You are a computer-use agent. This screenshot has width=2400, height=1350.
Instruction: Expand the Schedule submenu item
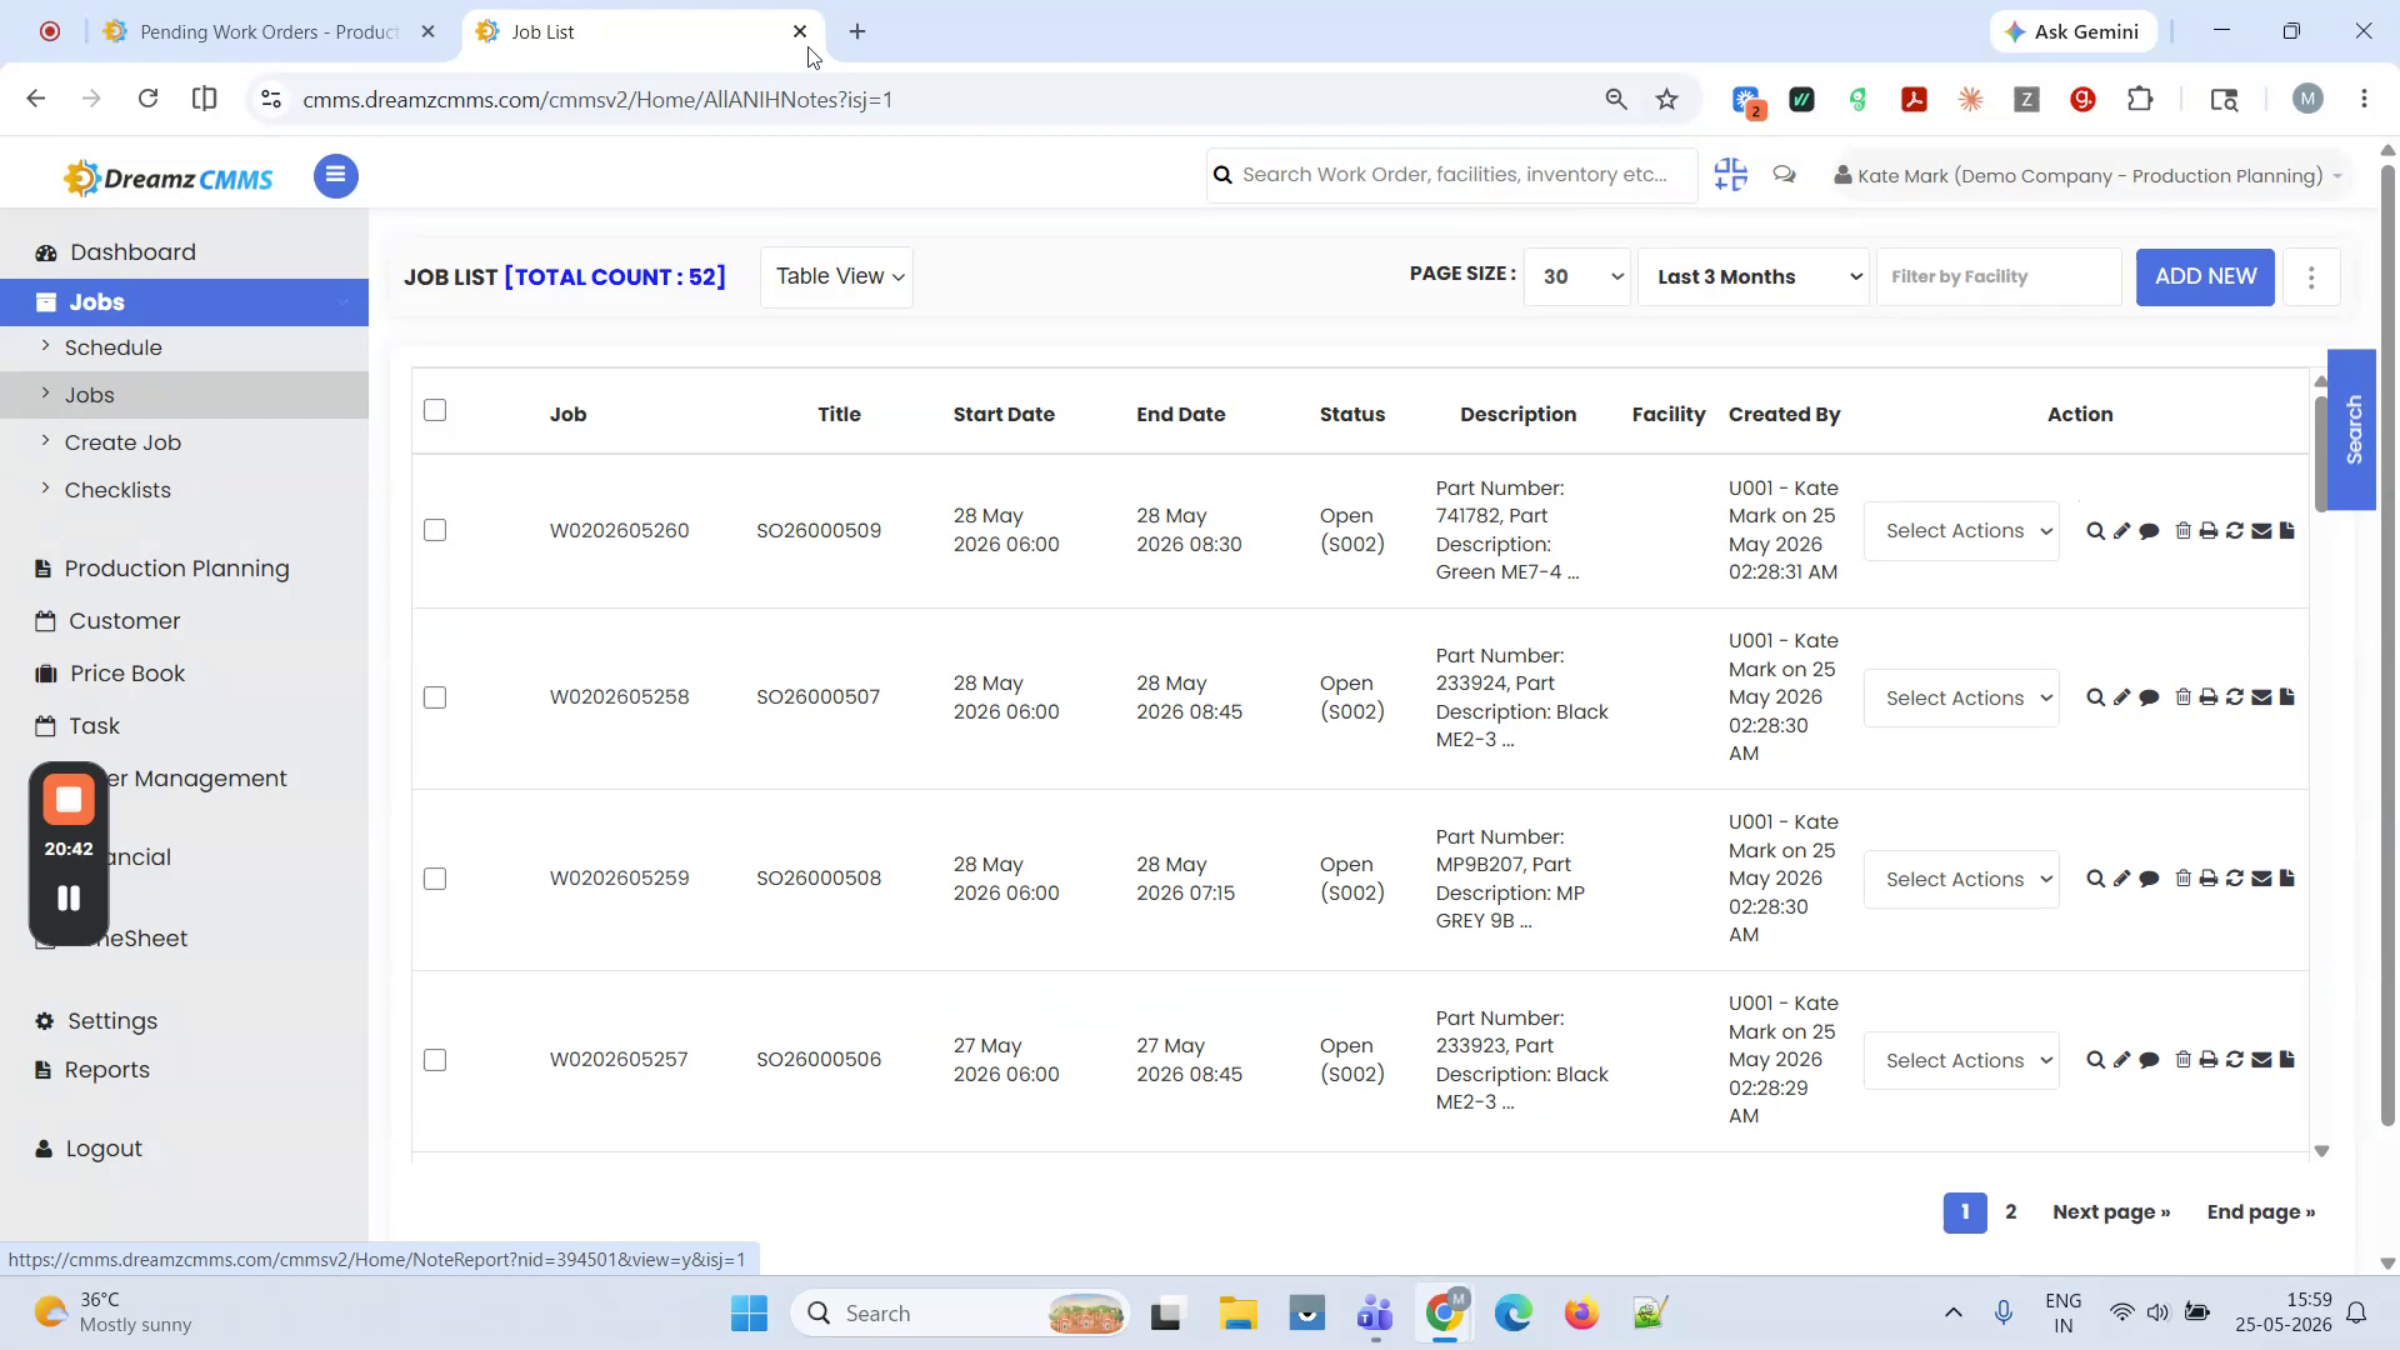pos(113,348)
